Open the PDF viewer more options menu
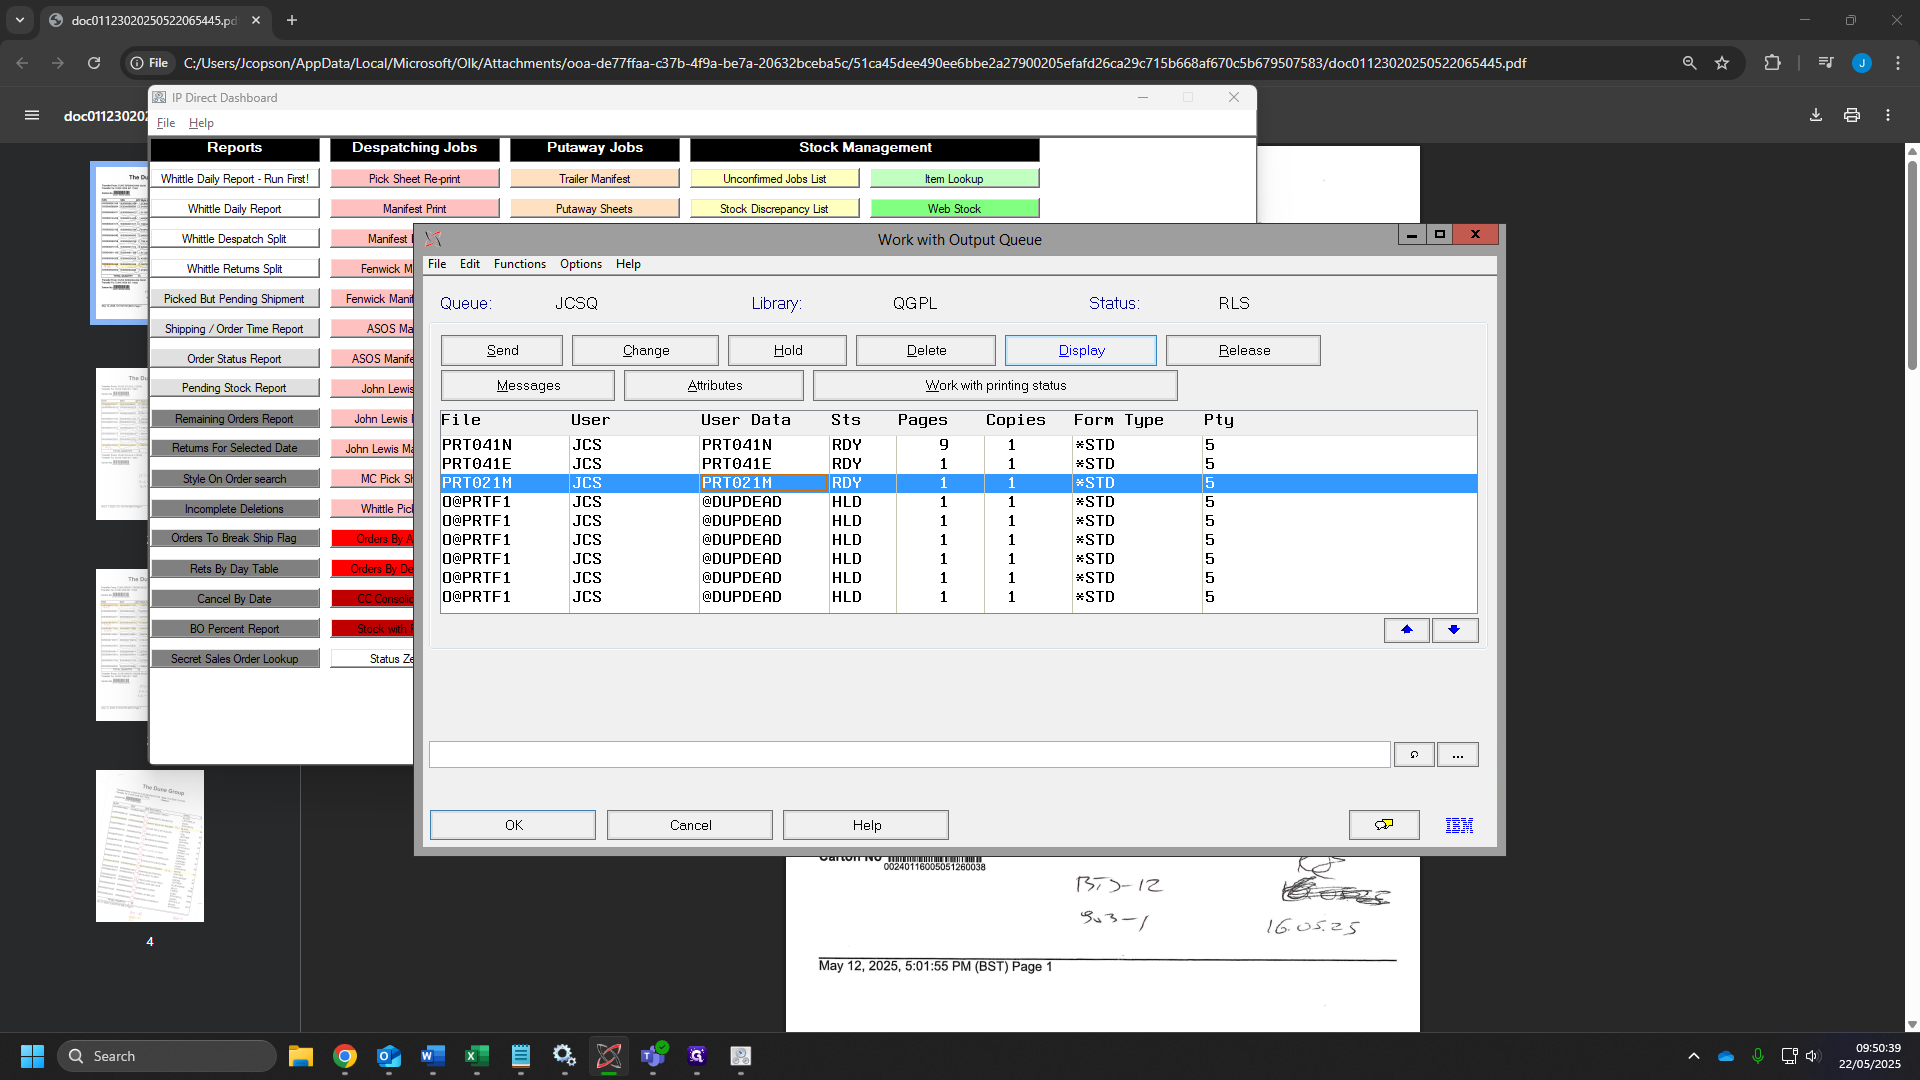Viewport: 1920px width, 1080px height. pos(1888,115)
